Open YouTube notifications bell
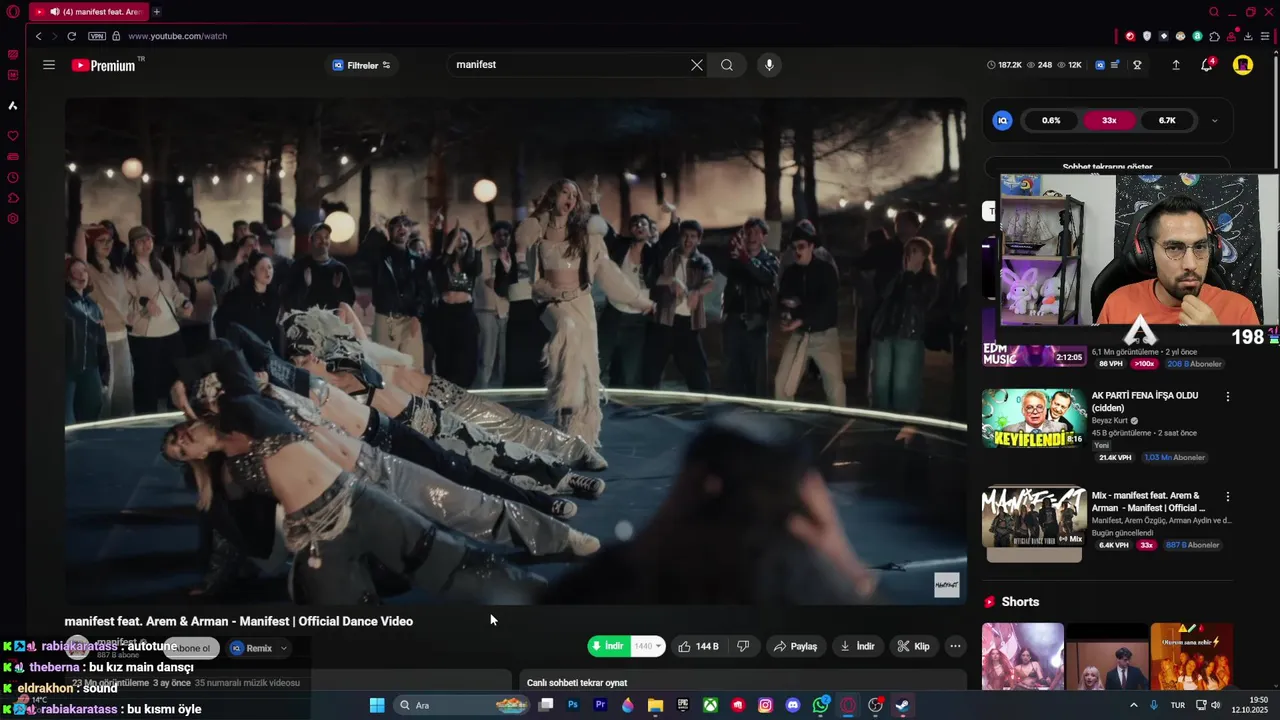Image resolution: width=1280 pixels, height=720 pixels. 1207,65
